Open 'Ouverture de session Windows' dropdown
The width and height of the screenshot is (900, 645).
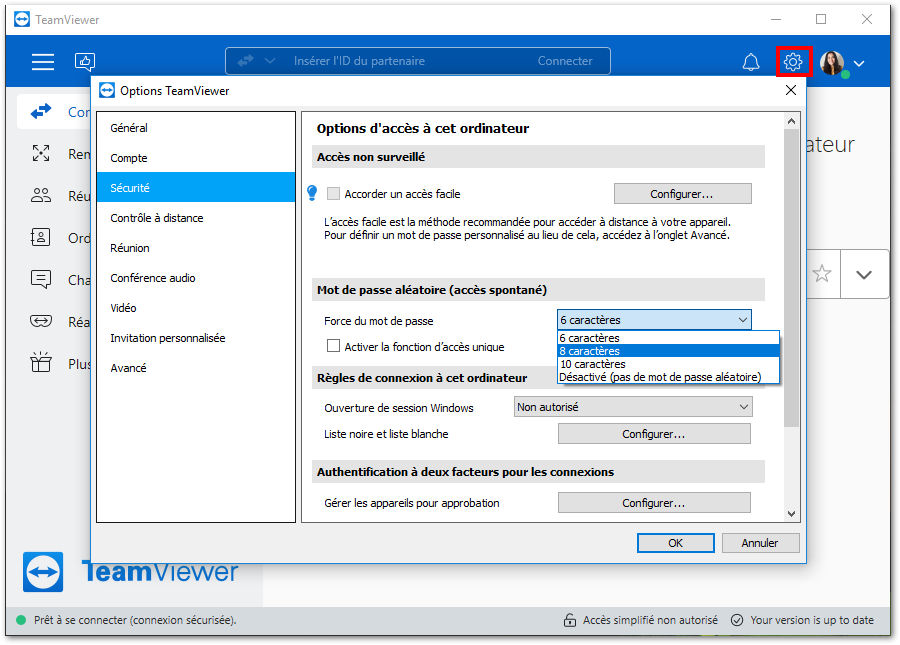(632, 407)
